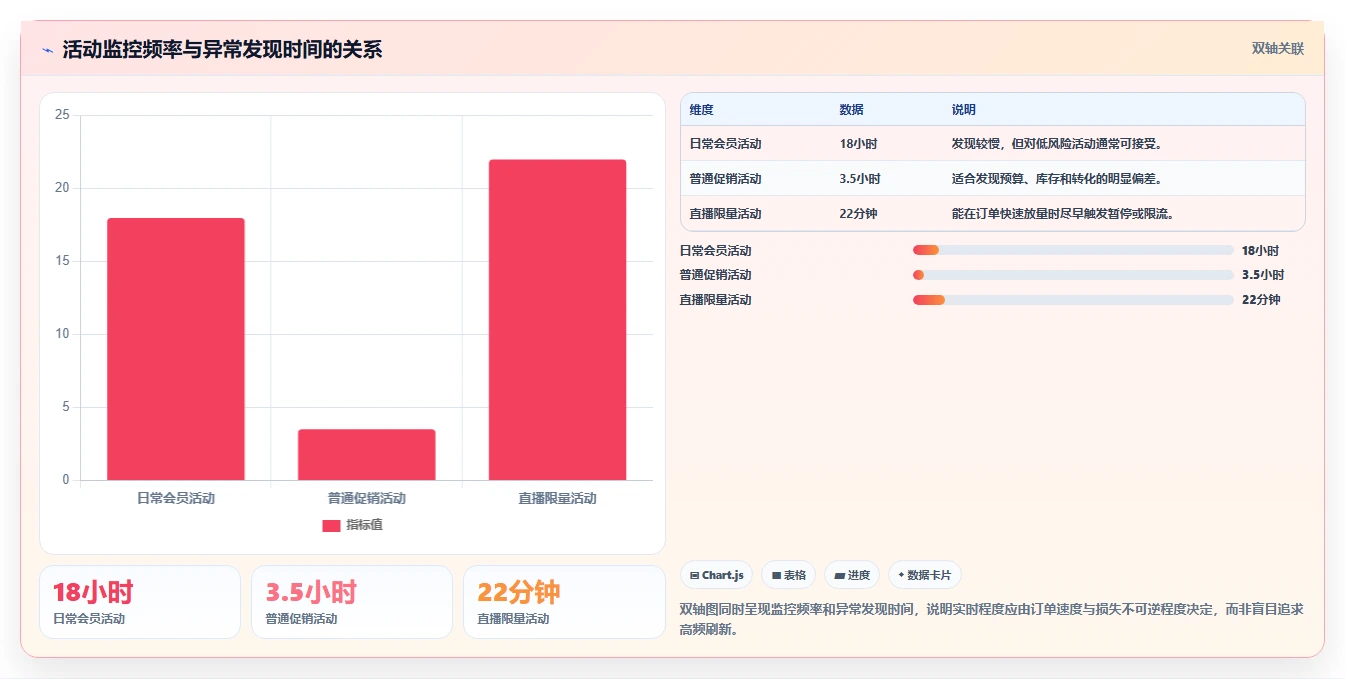Open the 22分钟 data card
Viewport: 1345px width, 679px height.
tap(564, 602)
